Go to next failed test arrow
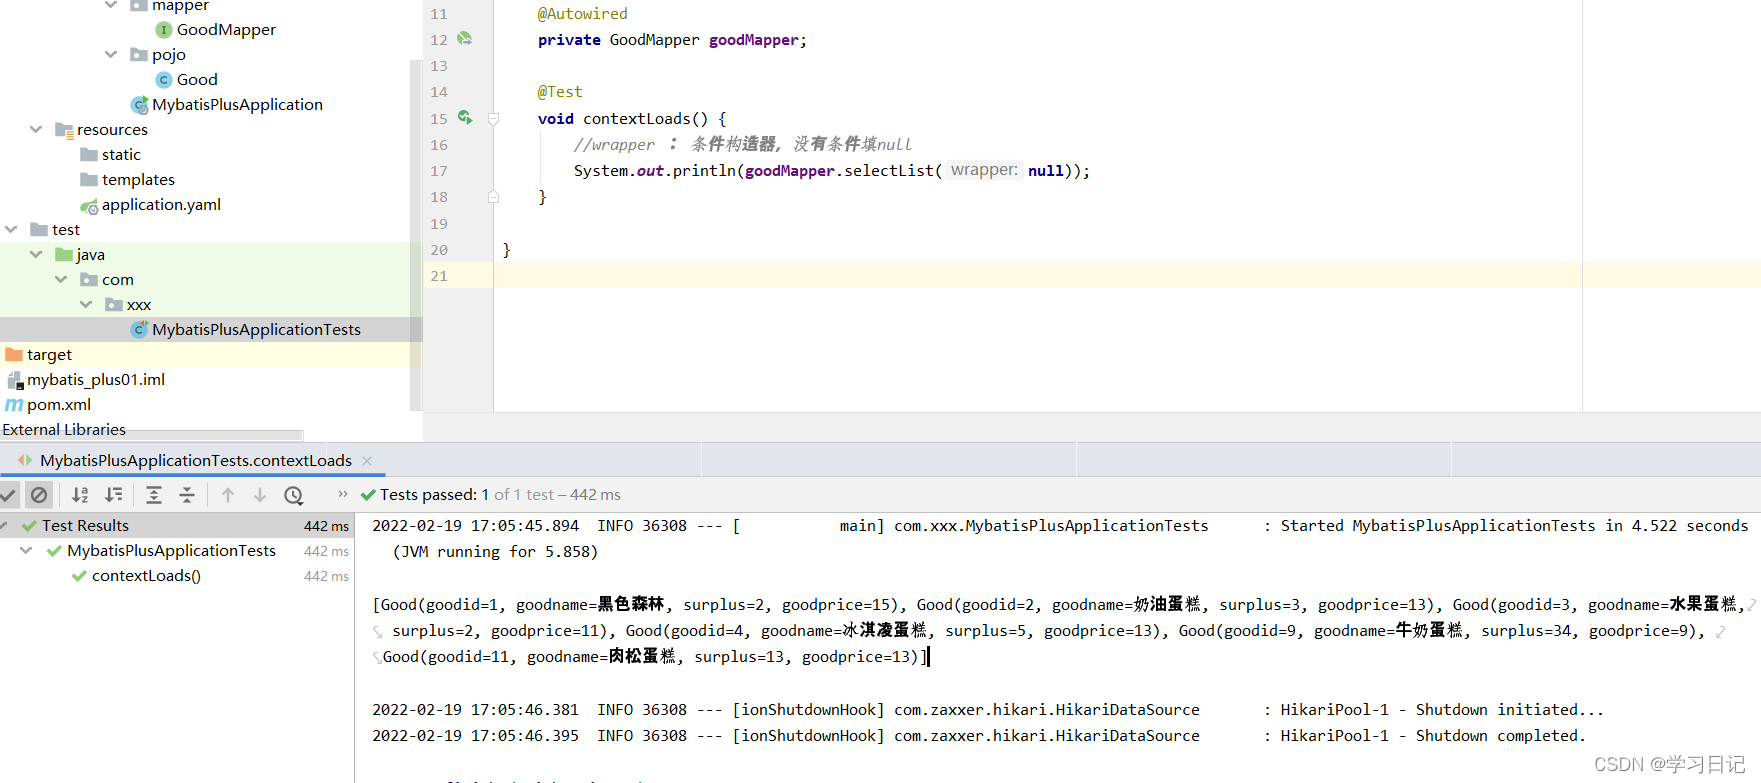This screenshot has width=1761, height=783. (x=260, y=495)
